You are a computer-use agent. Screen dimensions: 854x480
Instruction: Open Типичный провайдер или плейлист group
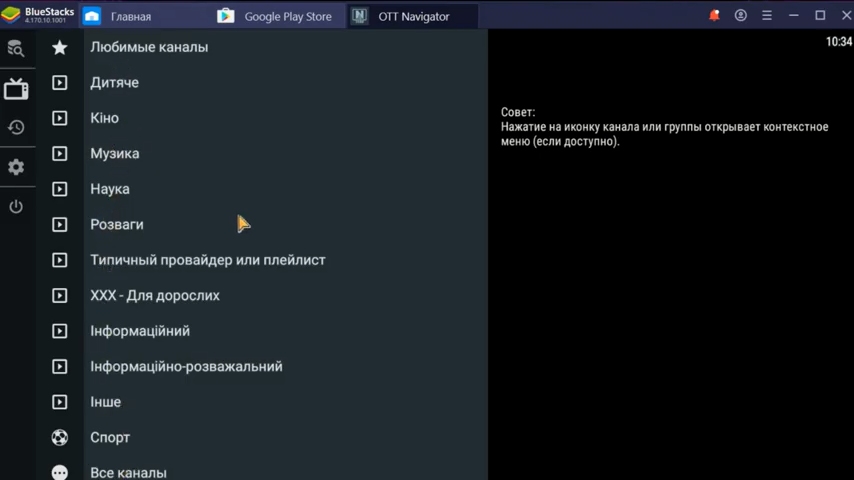[x=207, y=260]
